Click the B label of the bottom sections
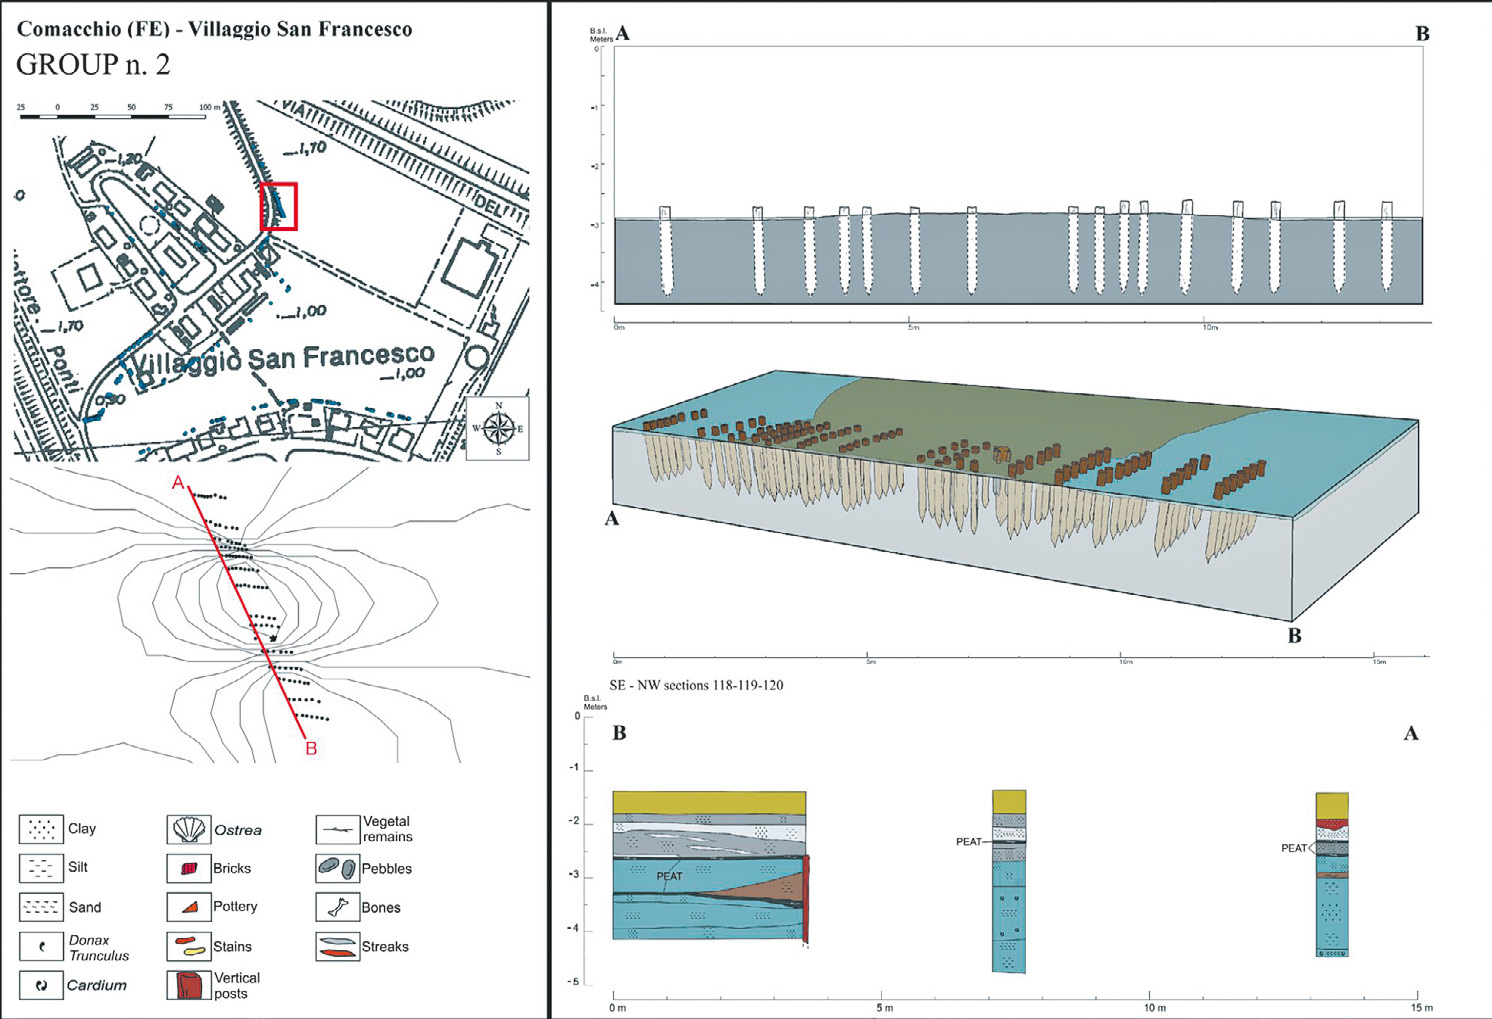 click(x=620, y=734)
